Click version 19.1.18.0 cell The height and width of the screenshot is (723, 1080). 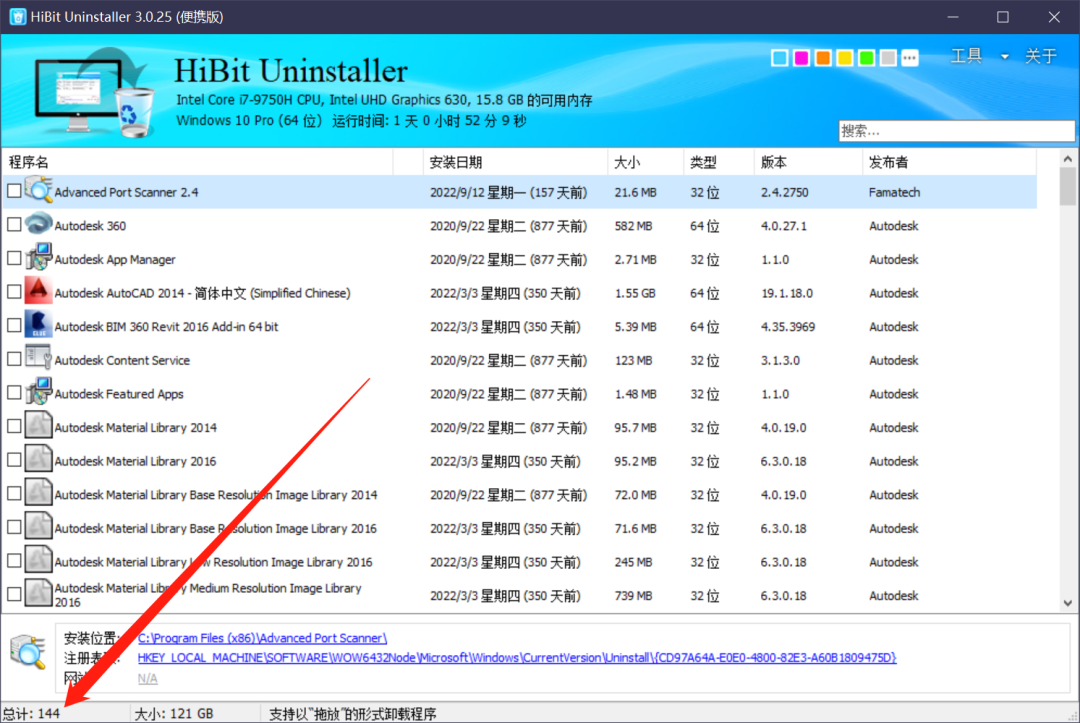point(787,293)
